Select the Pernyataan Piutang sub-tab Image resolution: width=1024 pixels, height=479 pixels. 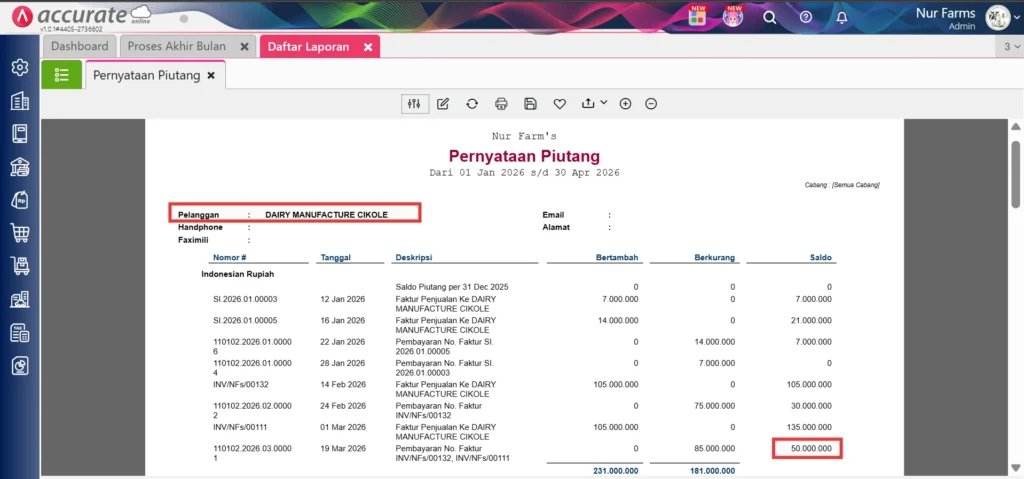click(146, 75)
